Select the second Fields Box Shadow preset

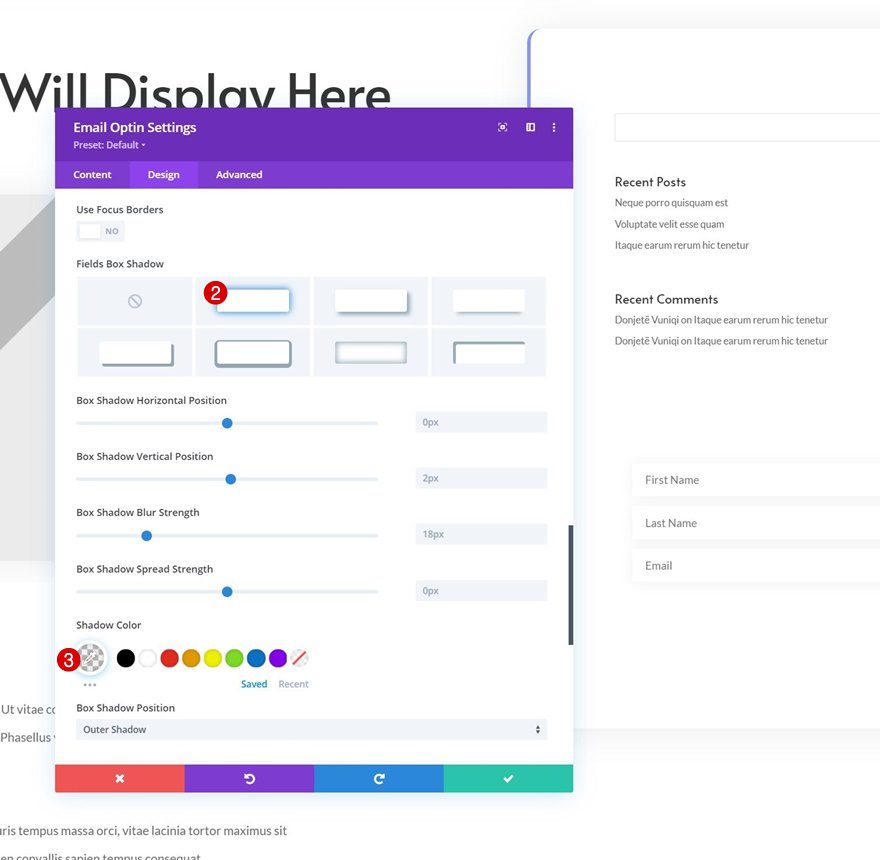click(253, 300)
